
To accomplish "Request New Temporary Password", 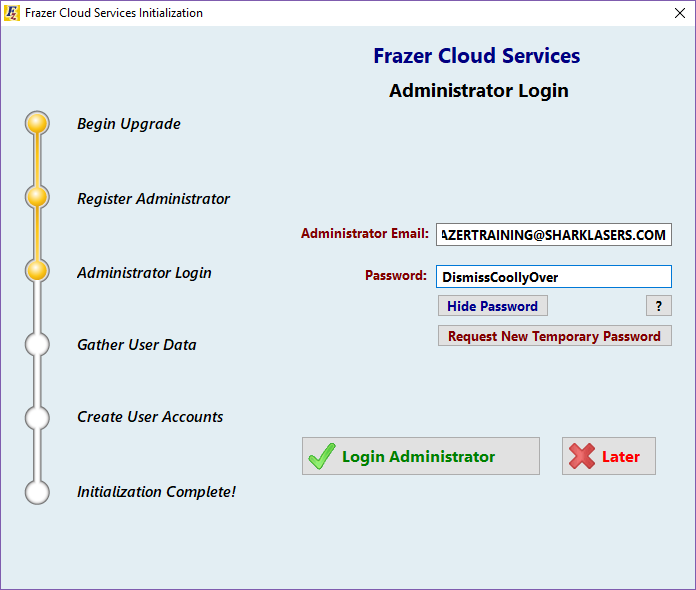I will [554, 336].
